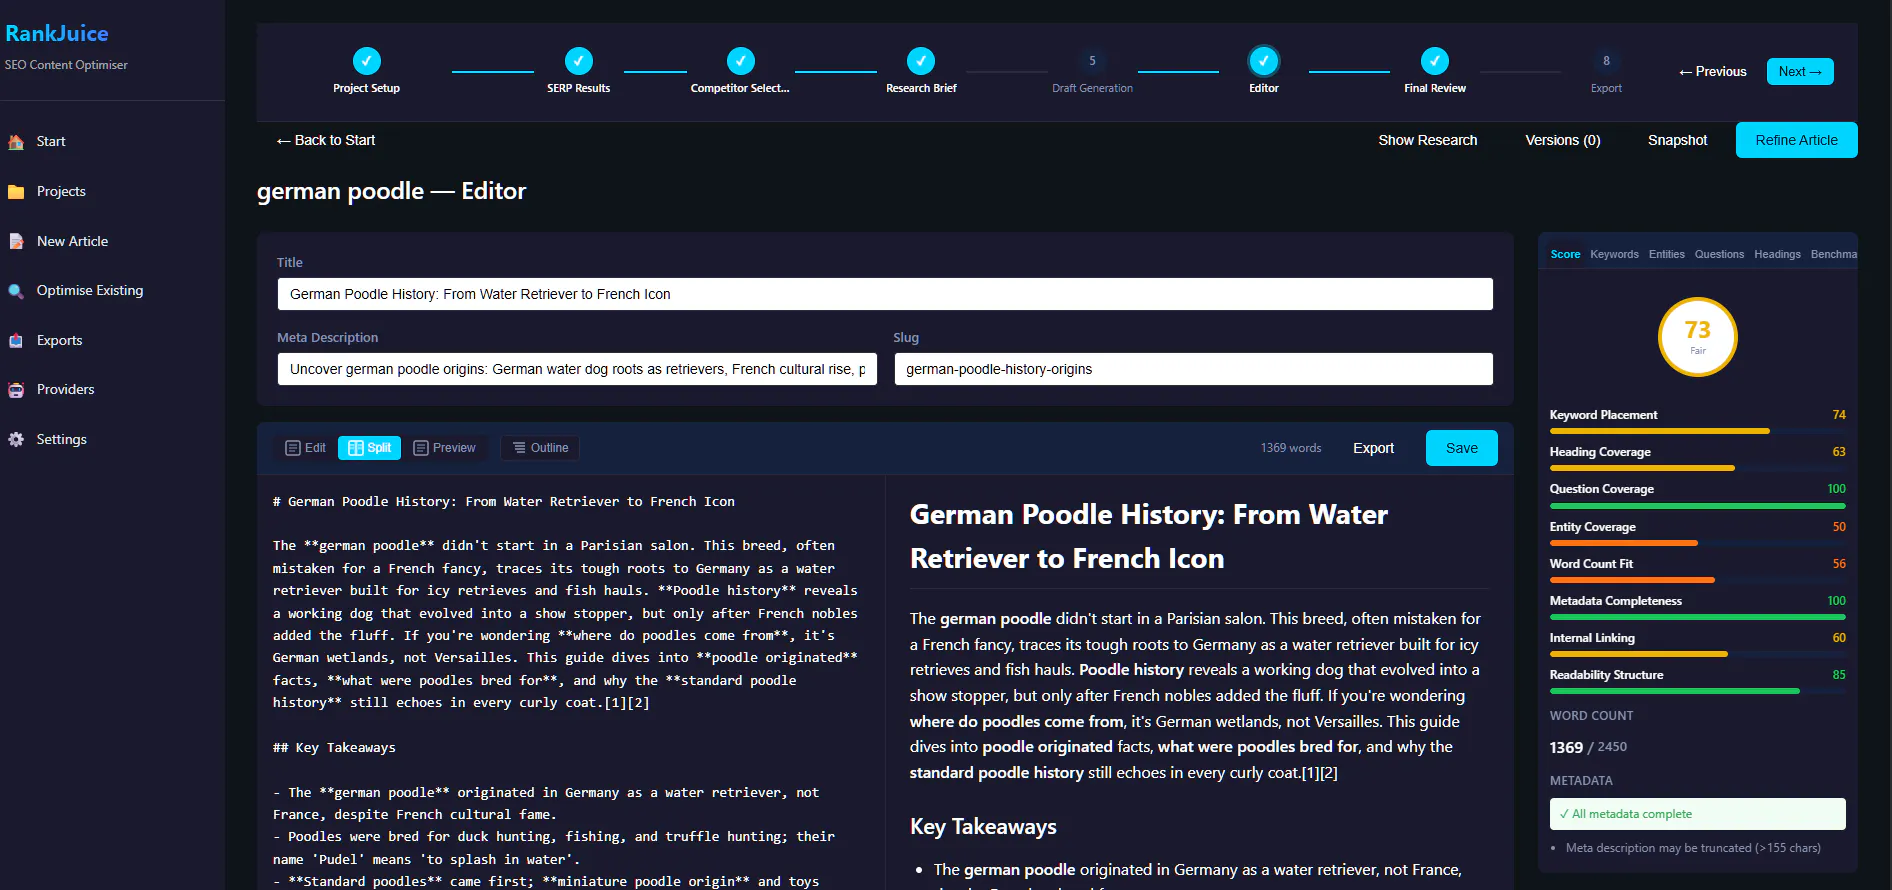Image resolution: width=1892 pixels, height=890 pixels.
Task: Save the article
Action: click(x=1461, y=448)
